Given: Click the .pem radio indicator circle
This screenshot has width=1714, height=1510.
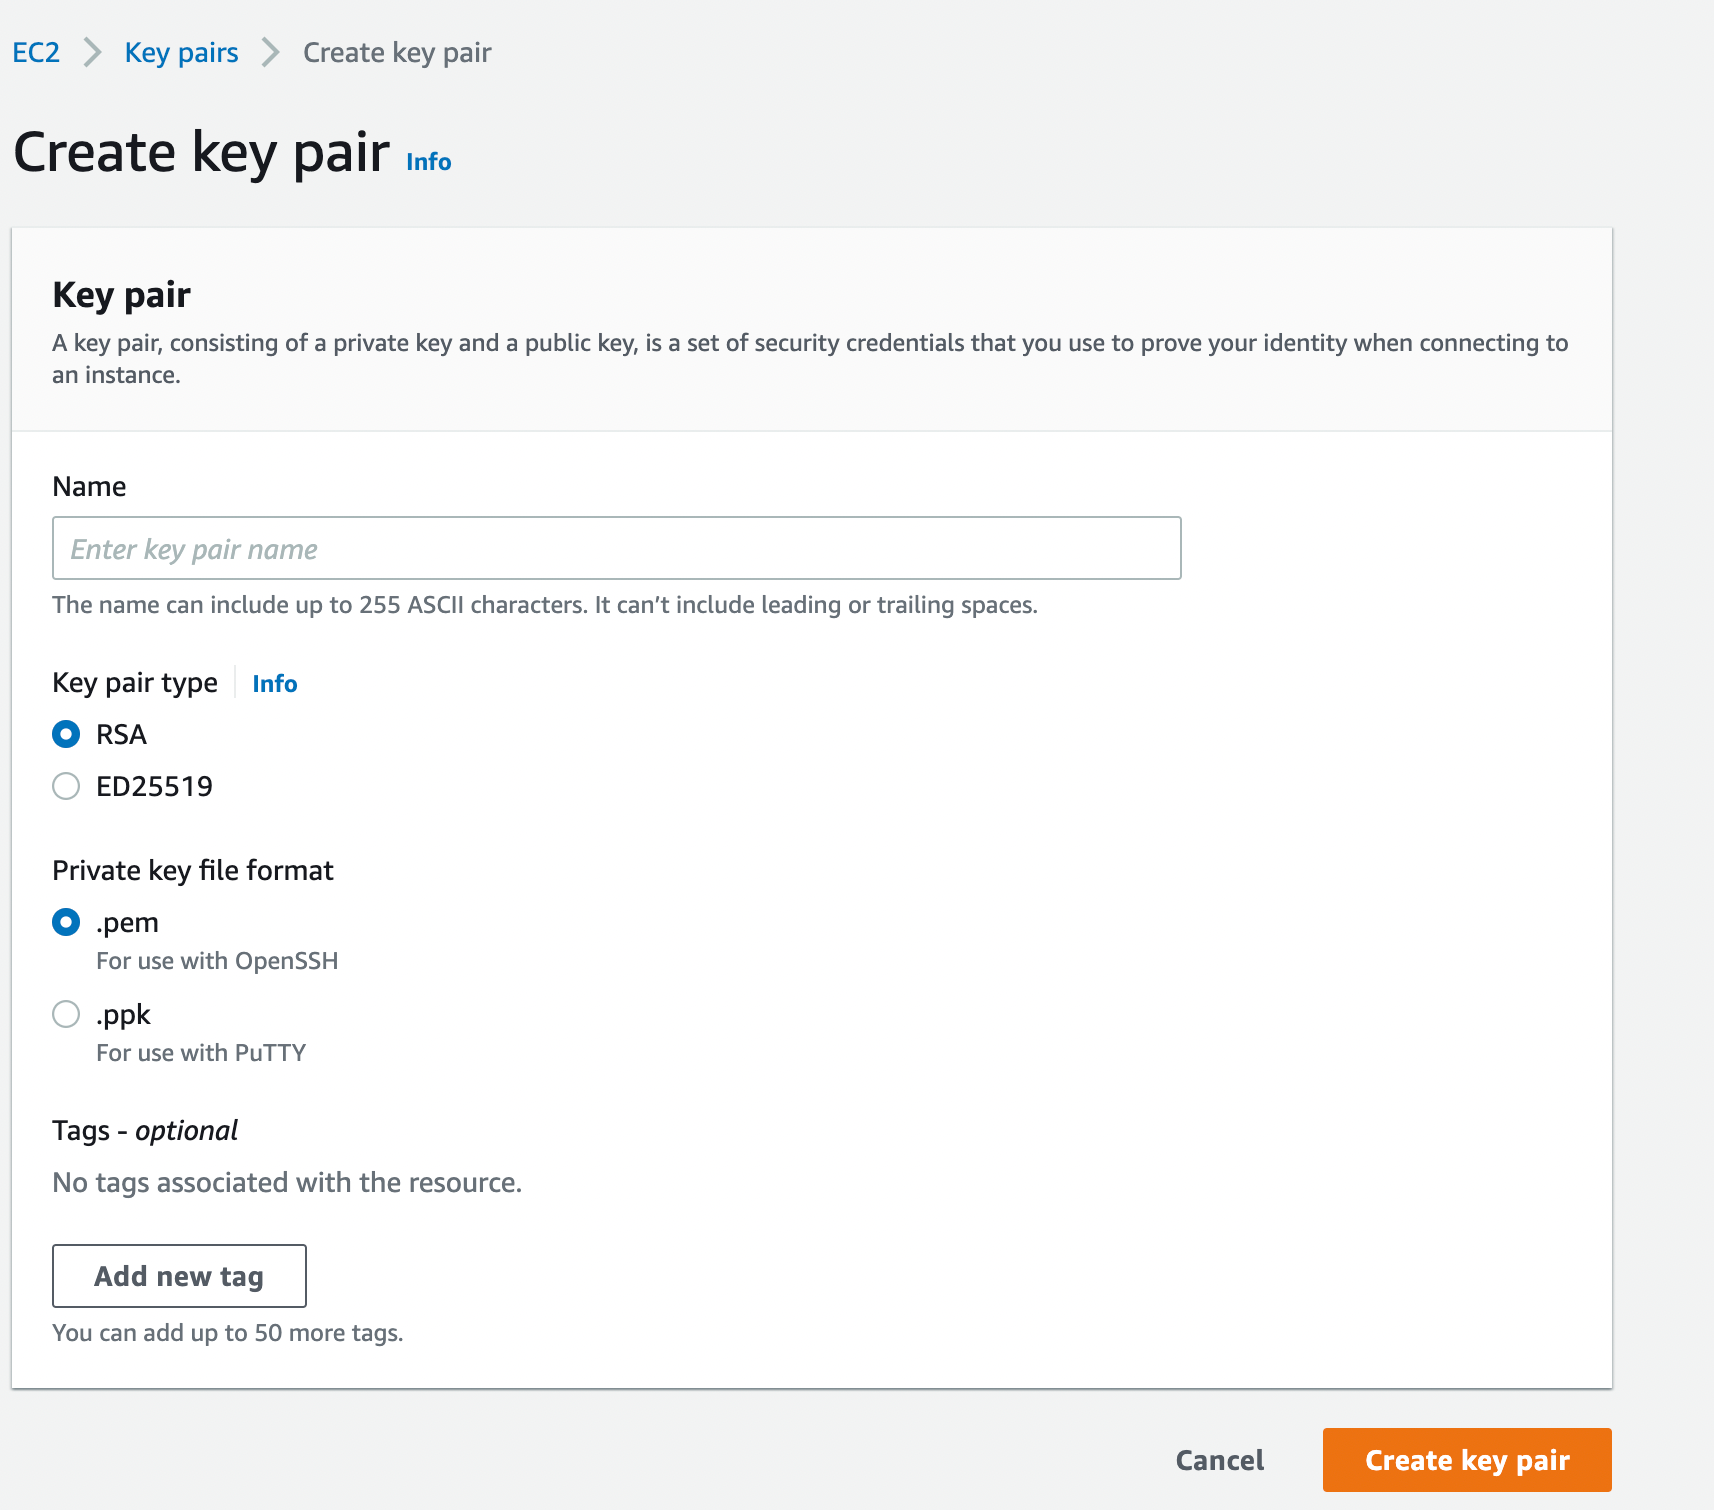Looking at the screenshot, I should [x=65, y=922].
